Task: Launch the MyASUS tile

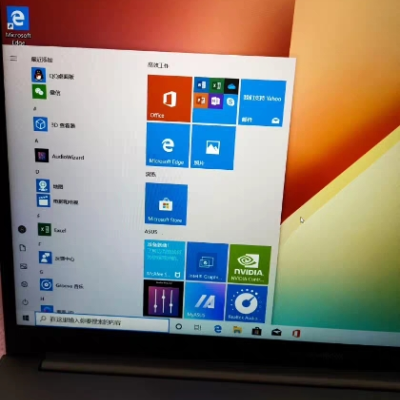Action: (205, 301)
